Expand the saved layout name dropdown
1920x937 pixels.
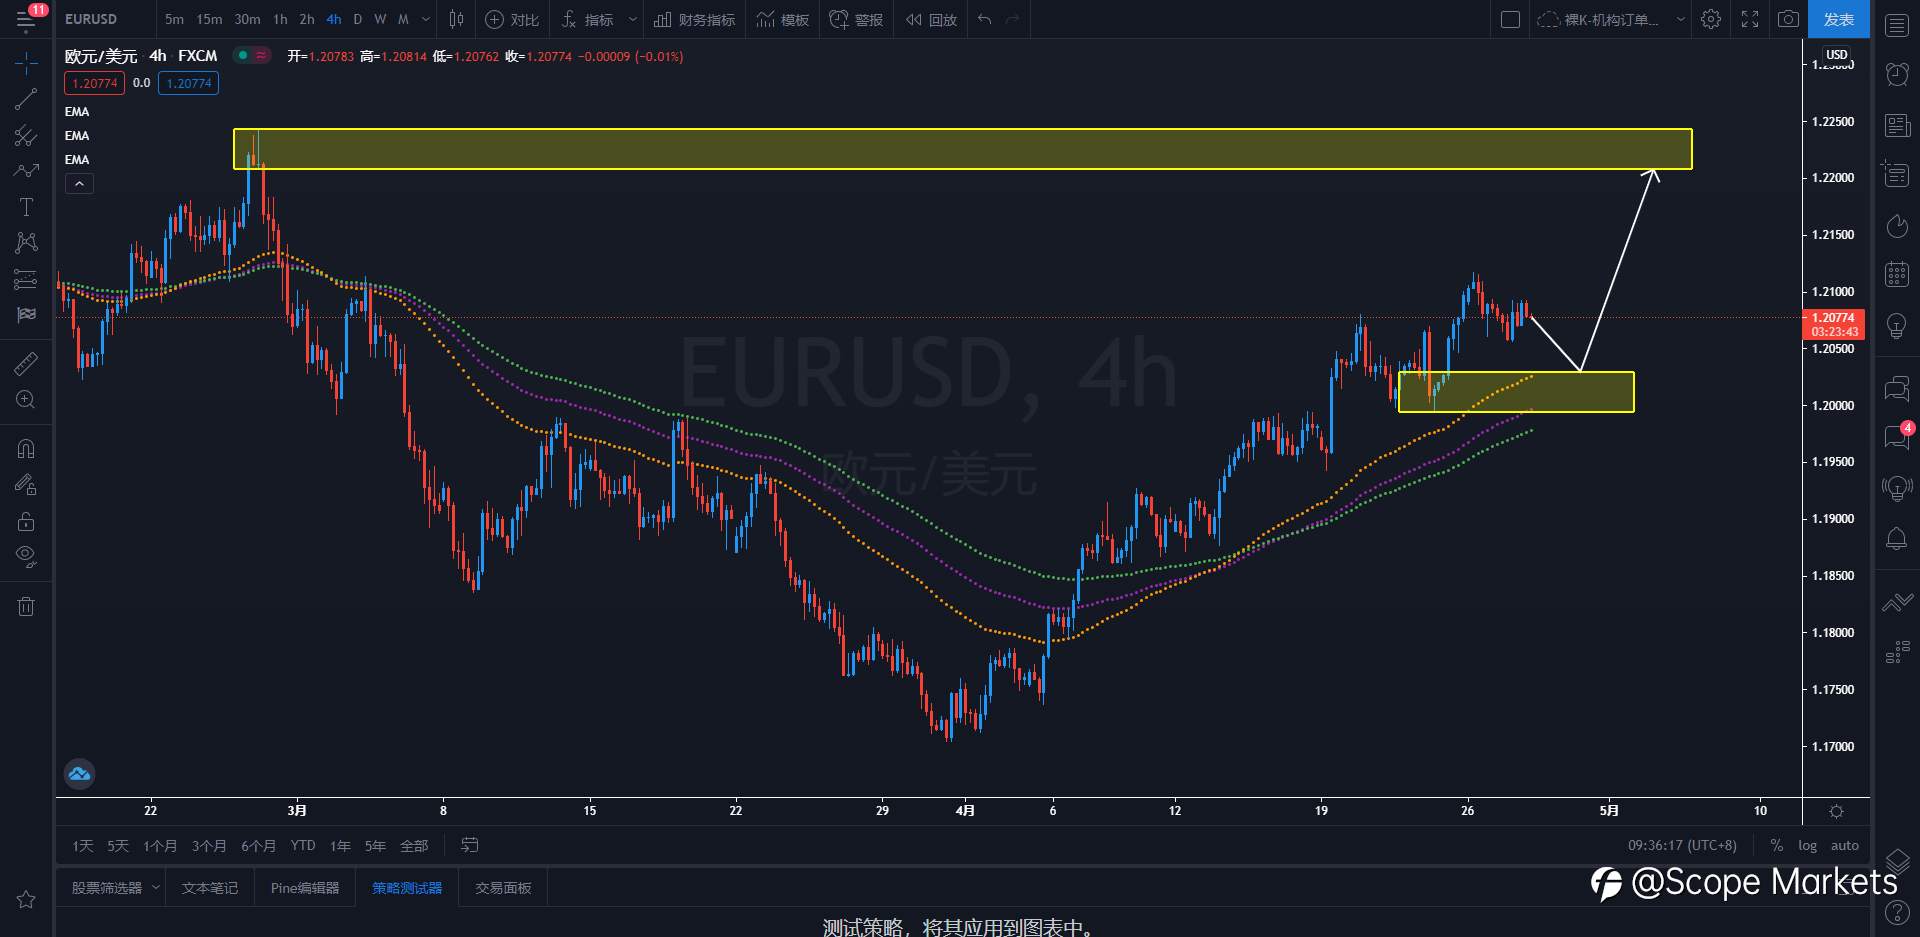(x=1680, y=19)
